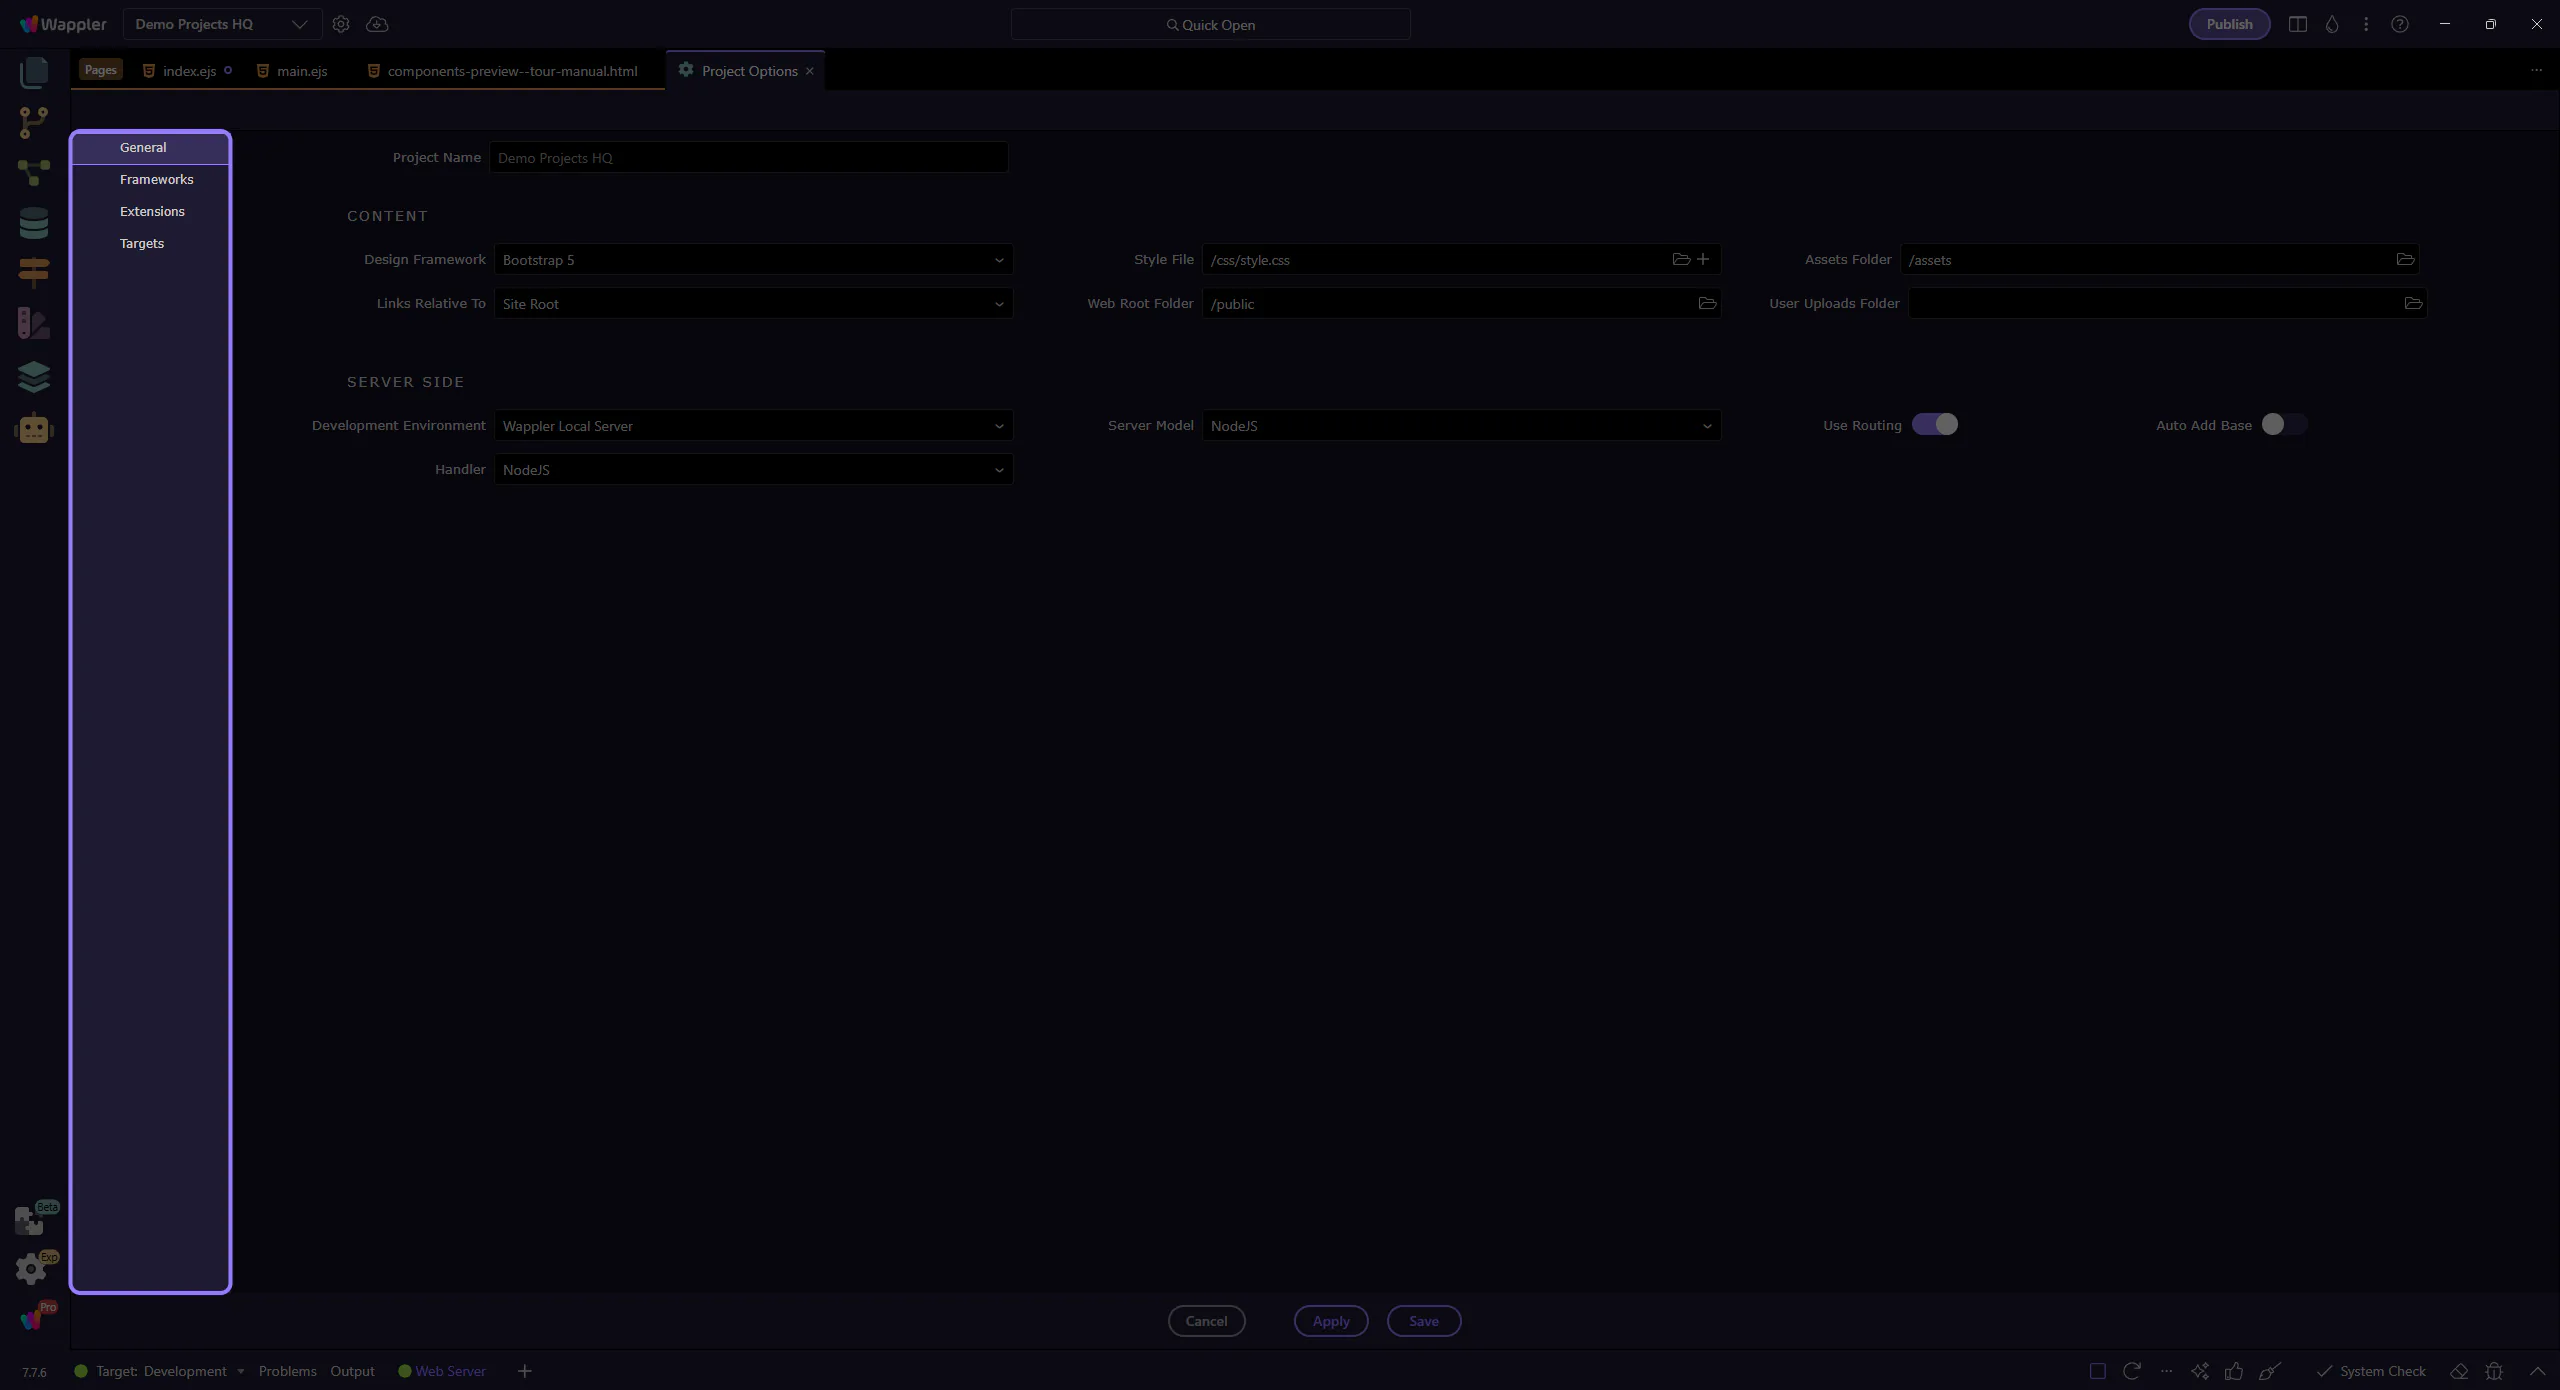
Task: Open the Git branch manager sidebar icon
Action: coord(33,122)
